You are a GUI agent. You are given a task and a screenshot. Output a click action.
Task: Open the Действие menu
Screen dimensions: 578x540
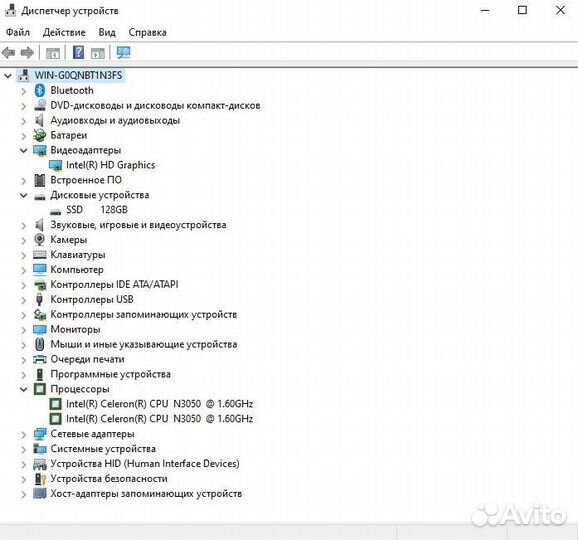tap(64, 32)
